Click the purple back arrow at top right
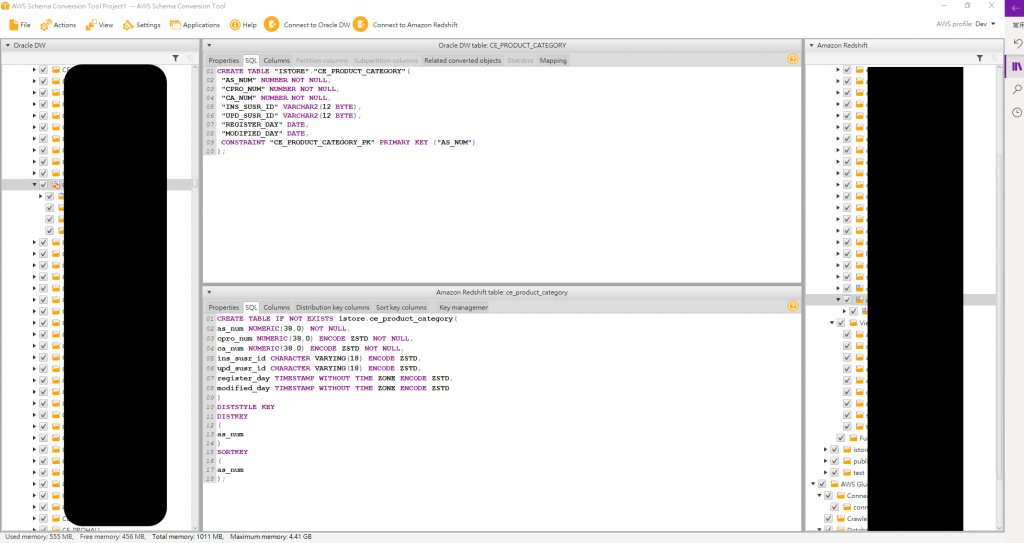This screenshot has height=543, width=1024. pos(1016,7)
